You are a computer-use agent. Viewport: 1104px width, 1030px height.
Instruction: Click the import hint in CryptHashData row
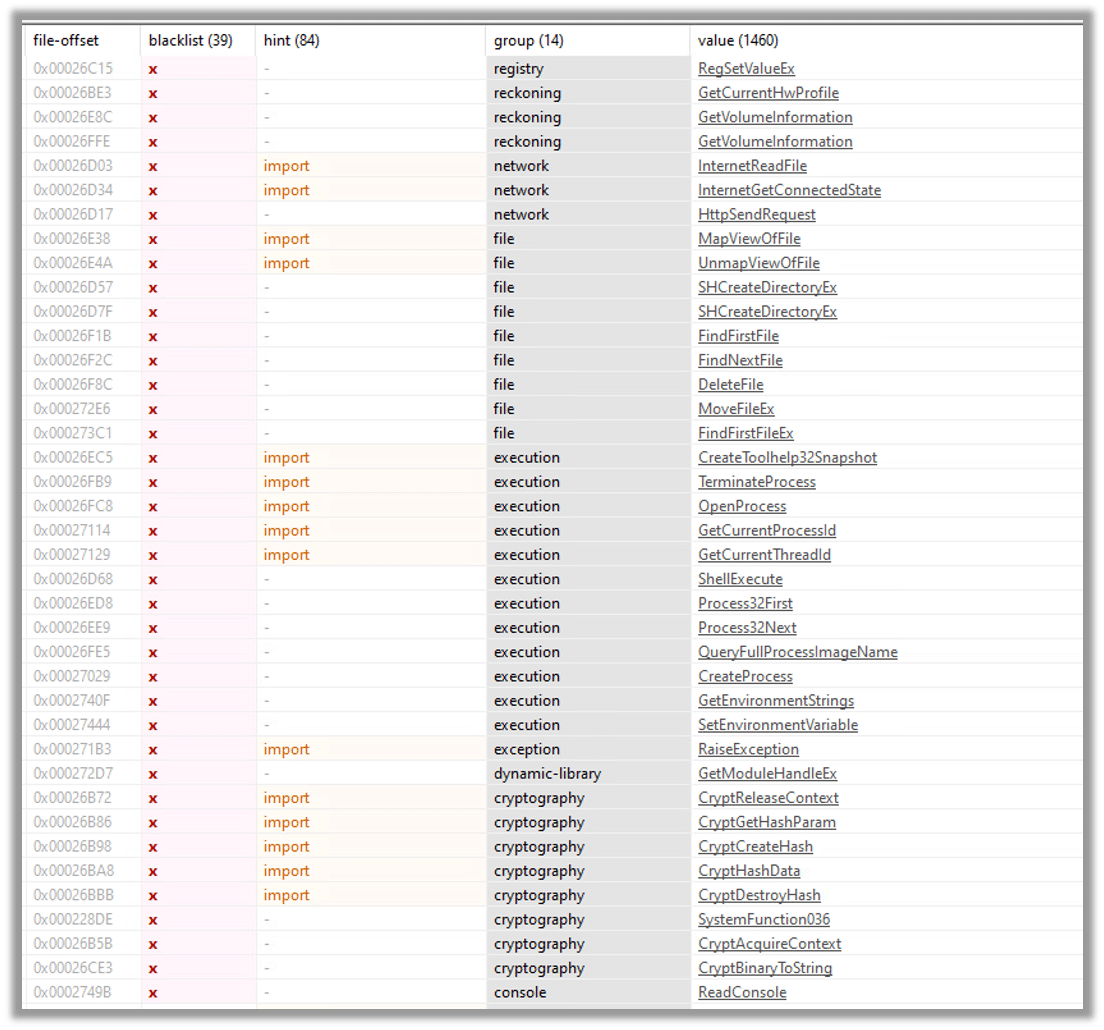pos(286,871)
